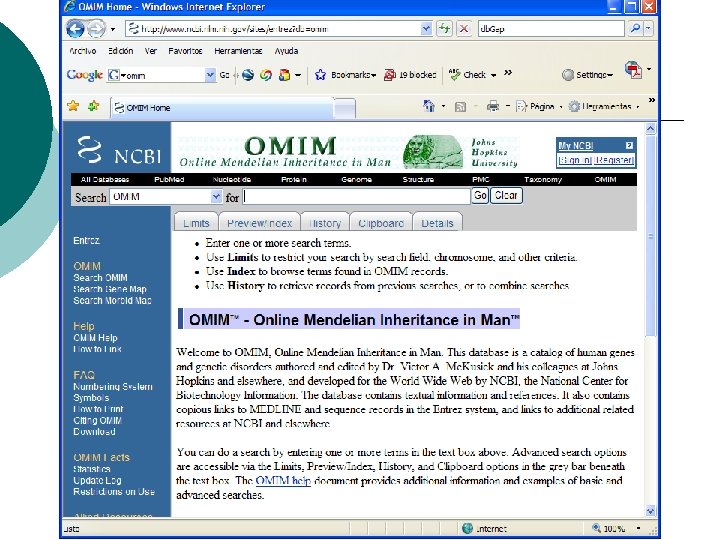This screenshot has width=720, height=540.
Task: Click the magnifier search icon beside dbGap
Action: click(x=636, y=28)
